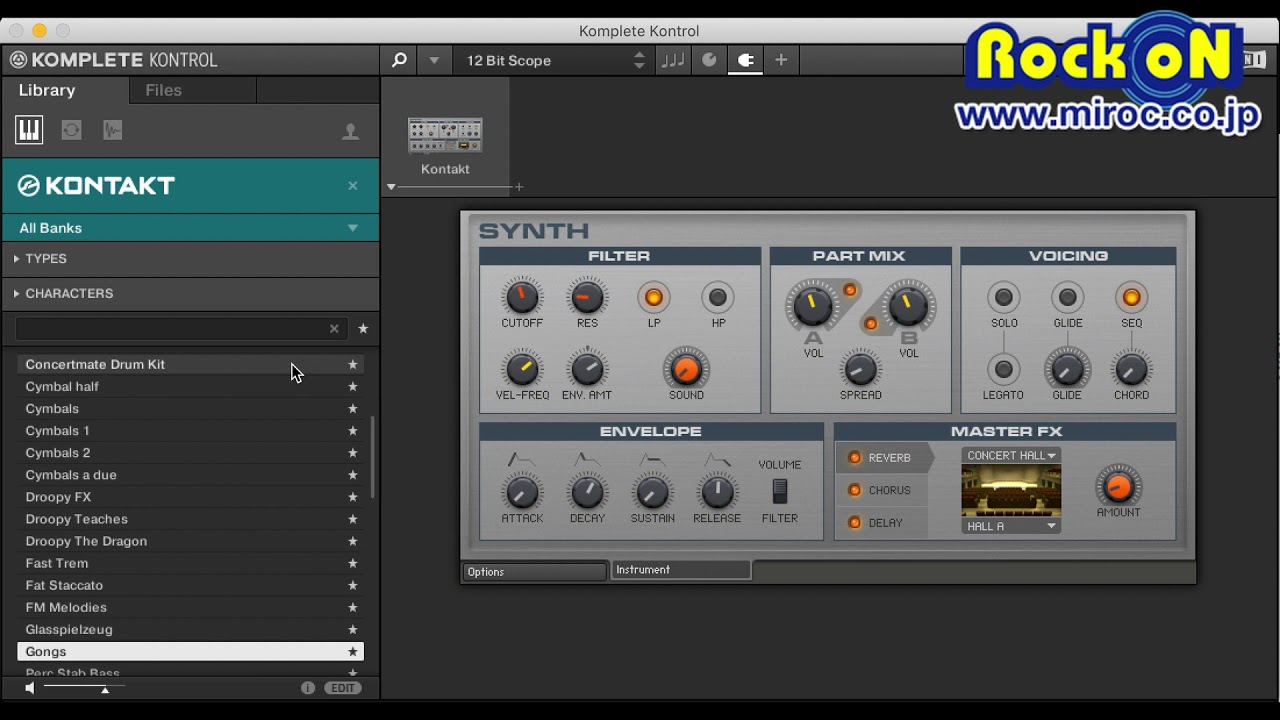Favorite the Droopy FX preset star
The image size is (1280, 720).
352,497
